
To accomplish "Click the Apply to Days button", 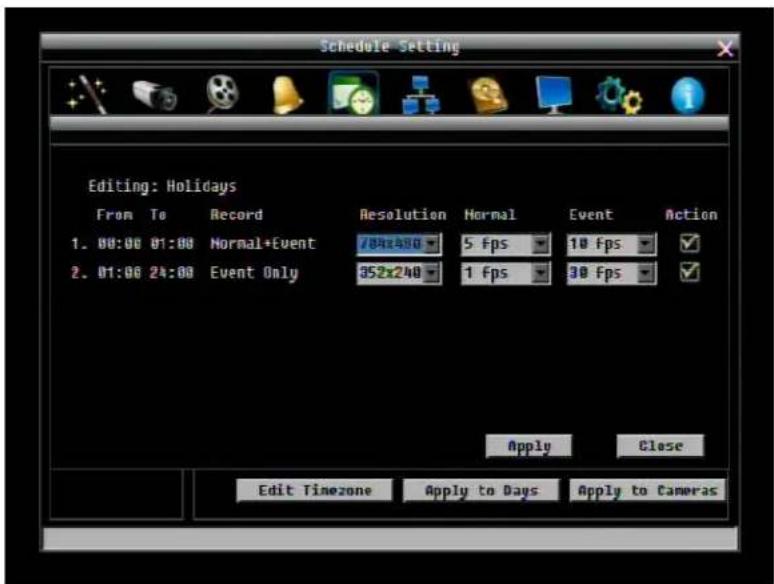I will pos(481,490).
